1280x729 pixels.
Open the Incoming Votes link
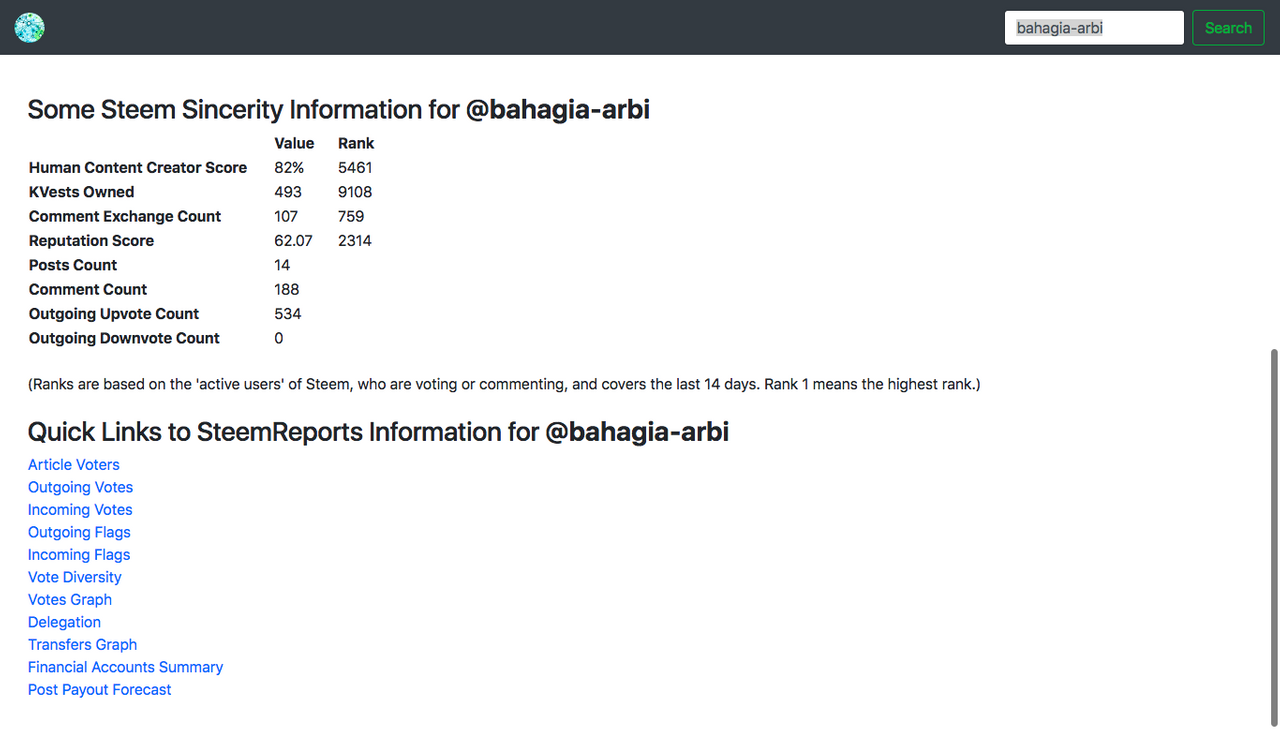coord(80,510)
